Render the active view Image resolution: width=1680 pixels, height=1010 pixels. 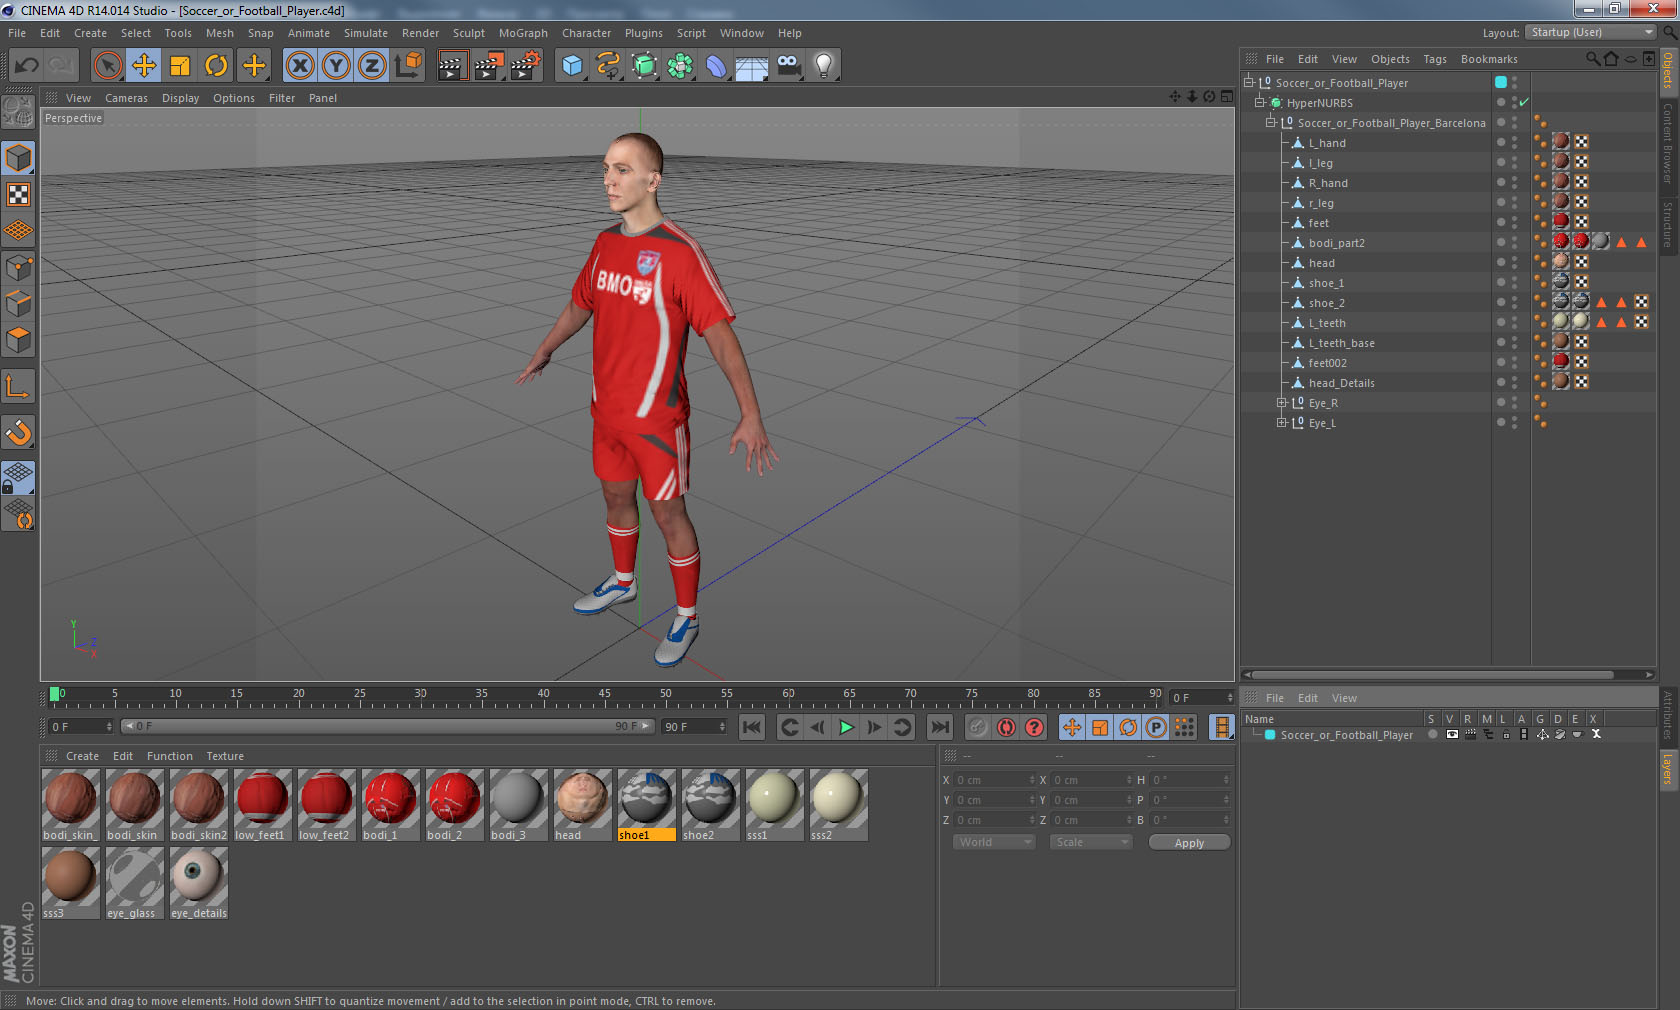click(x=452, y=66)
